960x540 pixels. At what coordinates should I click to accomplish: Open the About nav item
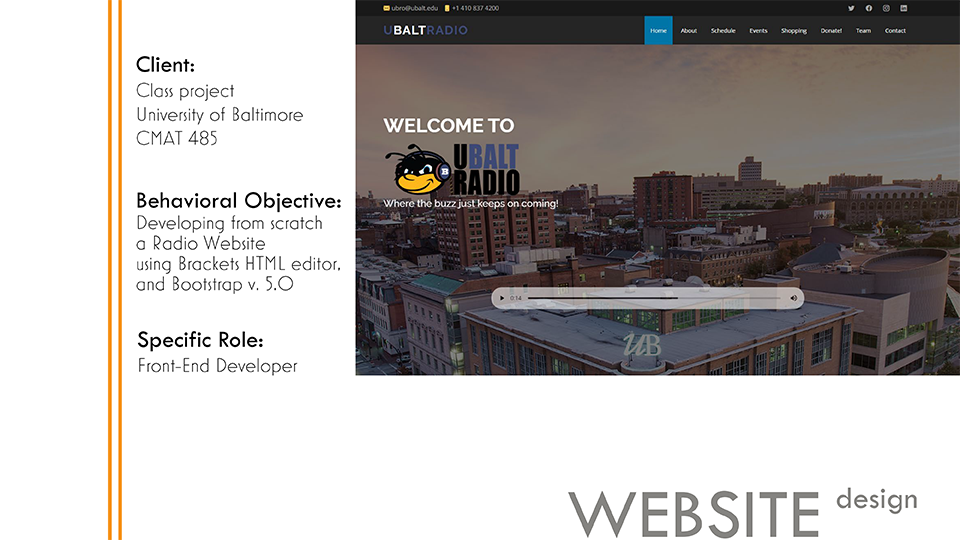click(x=689, y=30)
